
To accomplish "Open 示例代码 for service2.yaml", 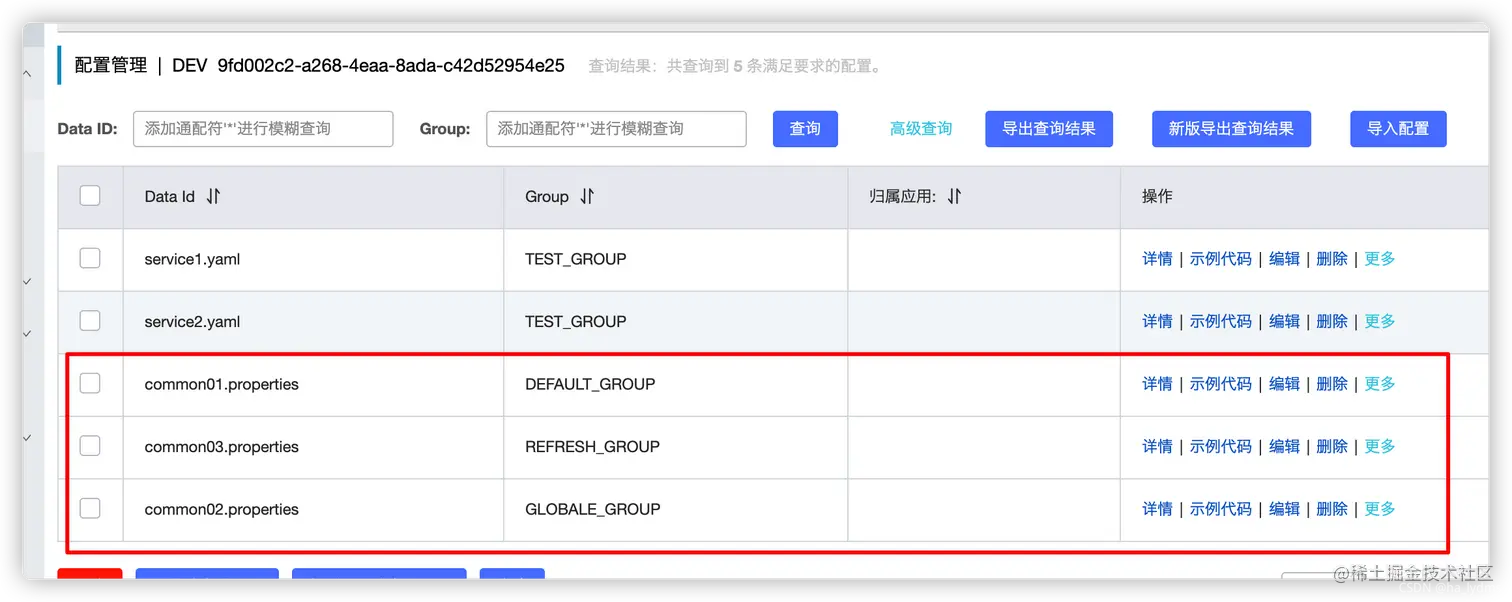I will click(1221, 321).
